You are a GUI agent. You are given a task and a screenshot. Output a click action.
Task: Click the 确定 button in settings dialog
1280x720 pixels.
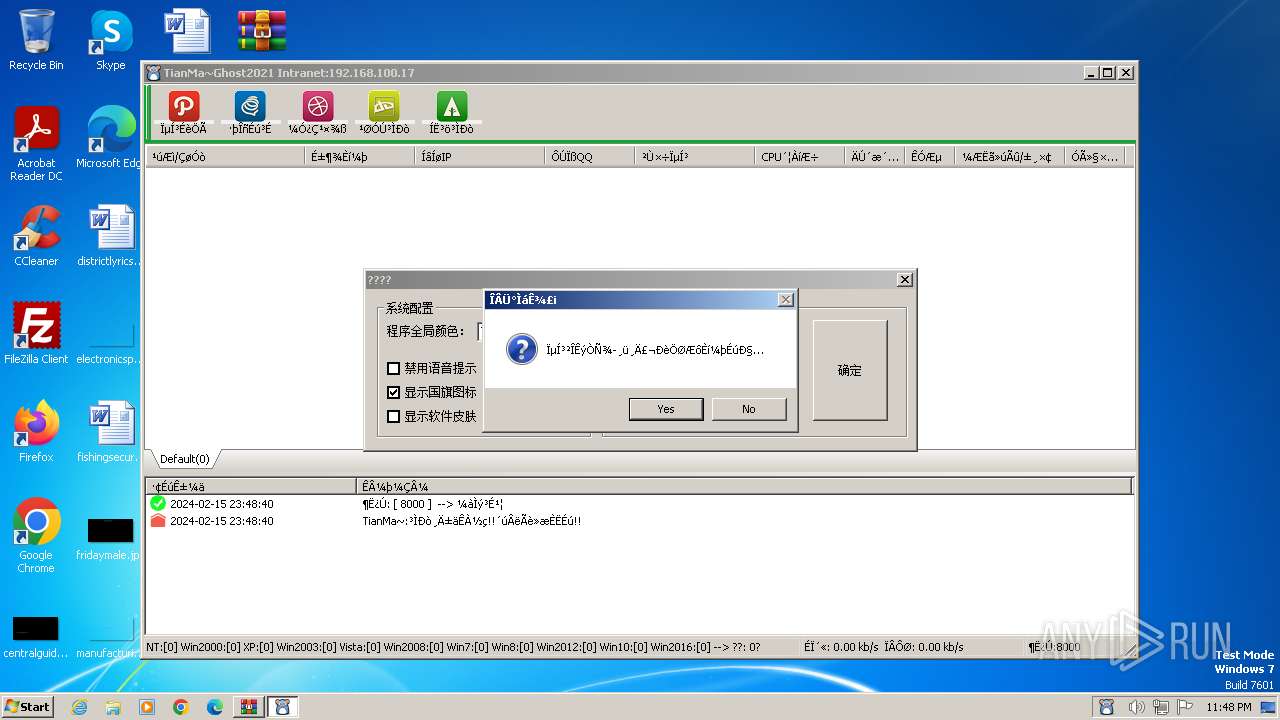pos(850,370)
